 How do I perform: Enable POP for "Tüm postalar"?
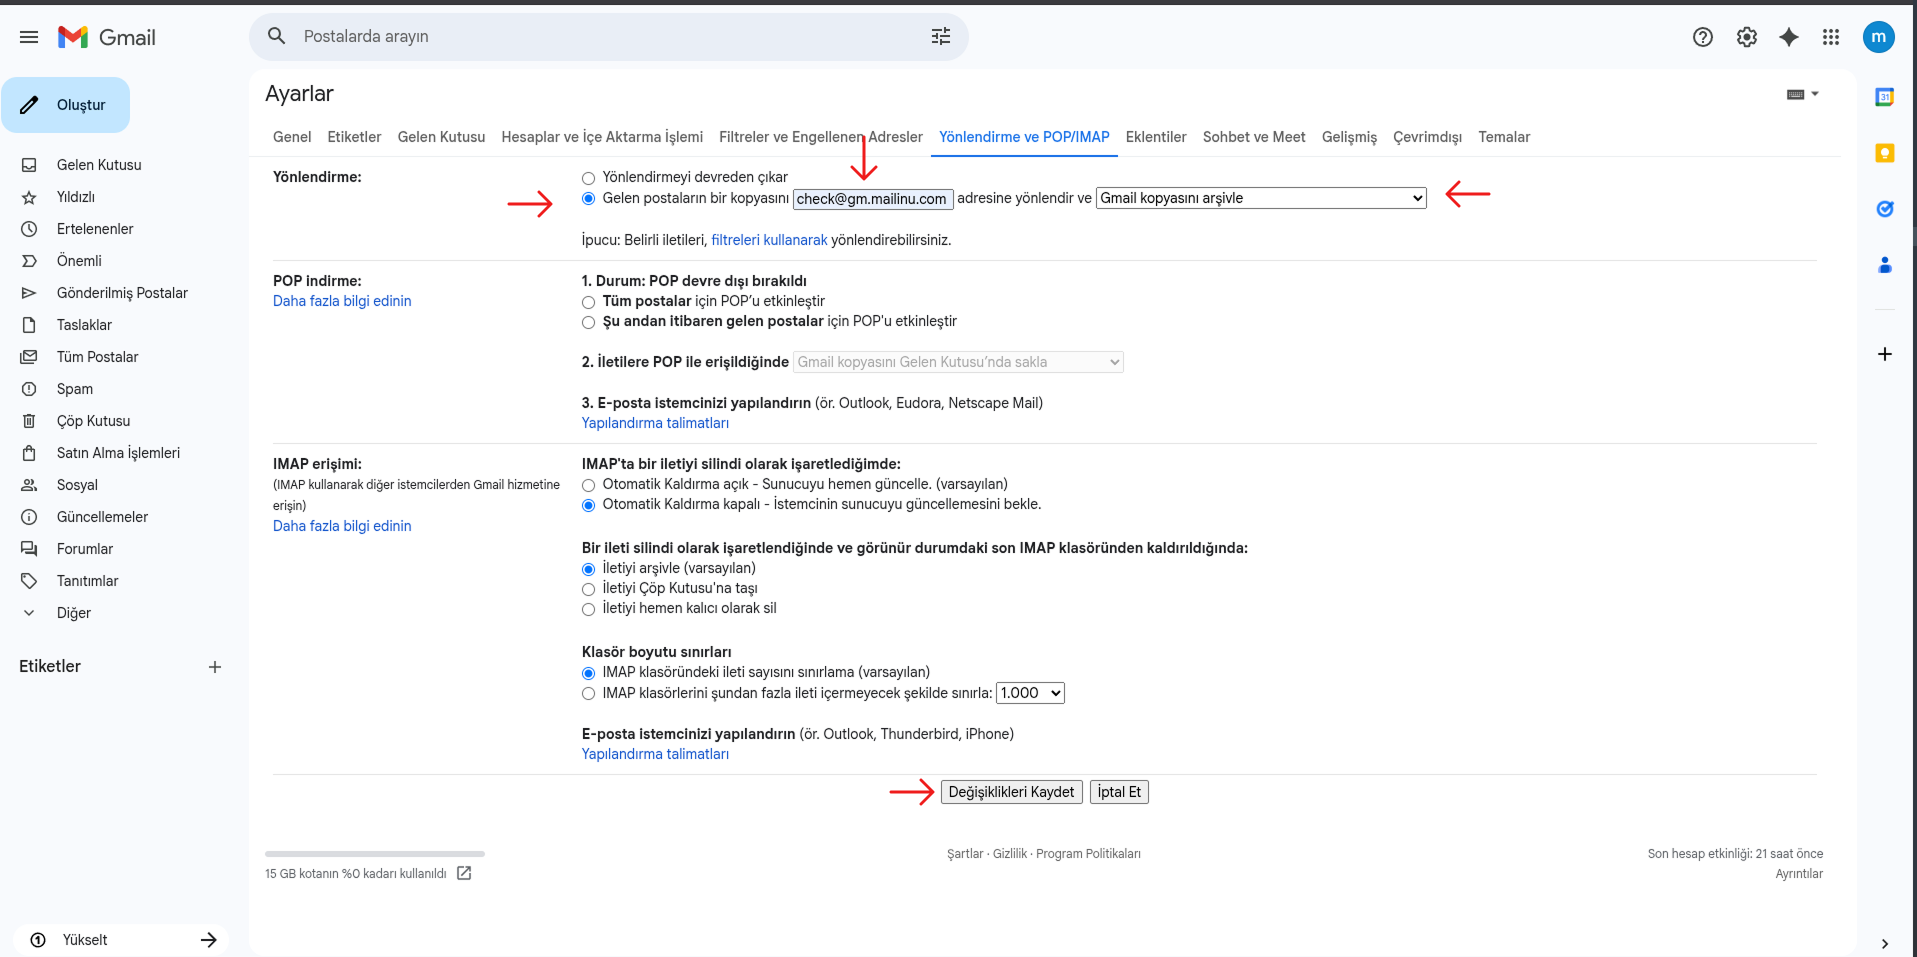tap(588, 302)
